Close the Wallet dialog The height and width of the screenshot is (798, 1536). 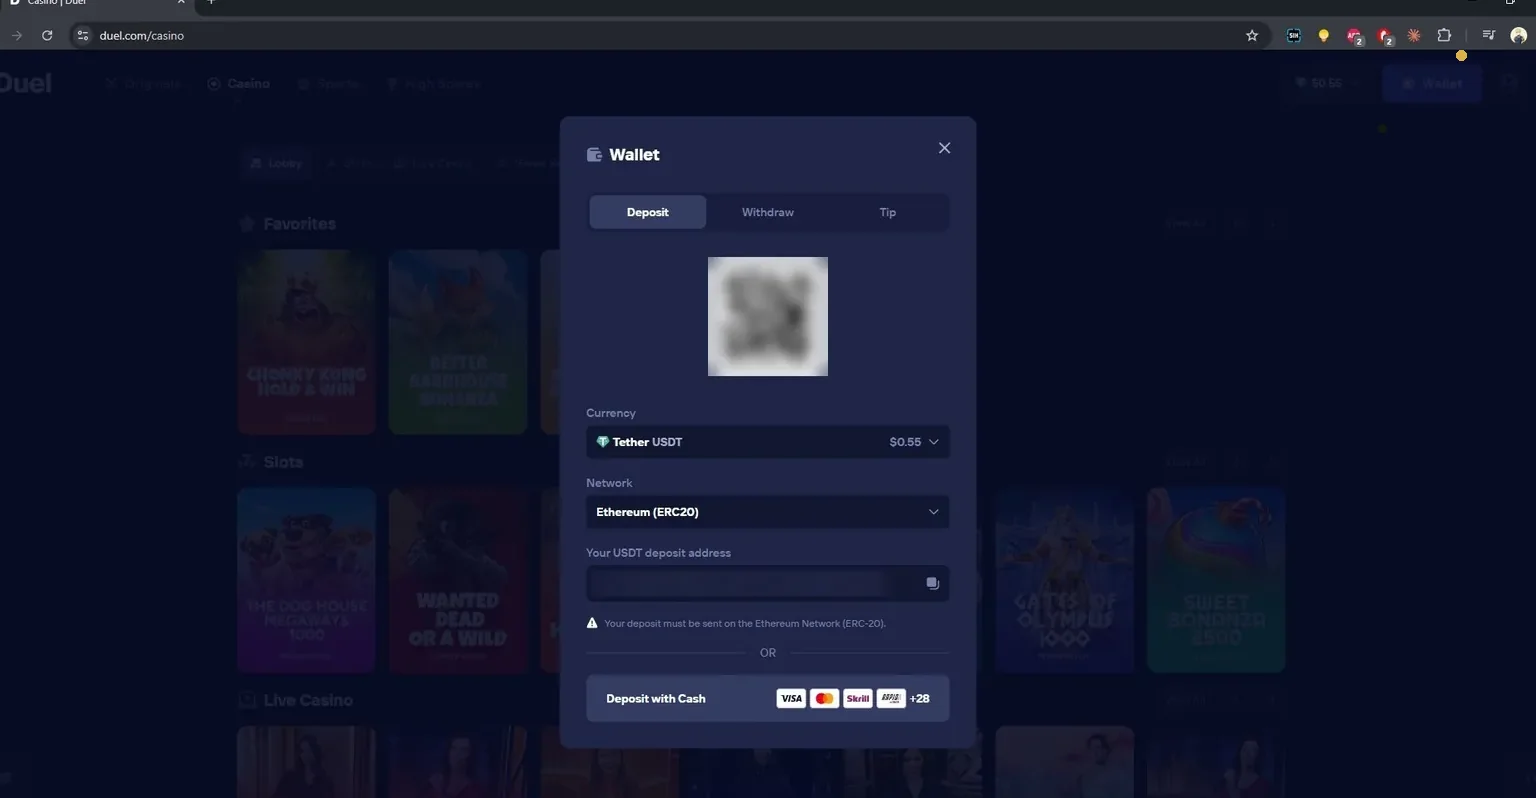944,148
